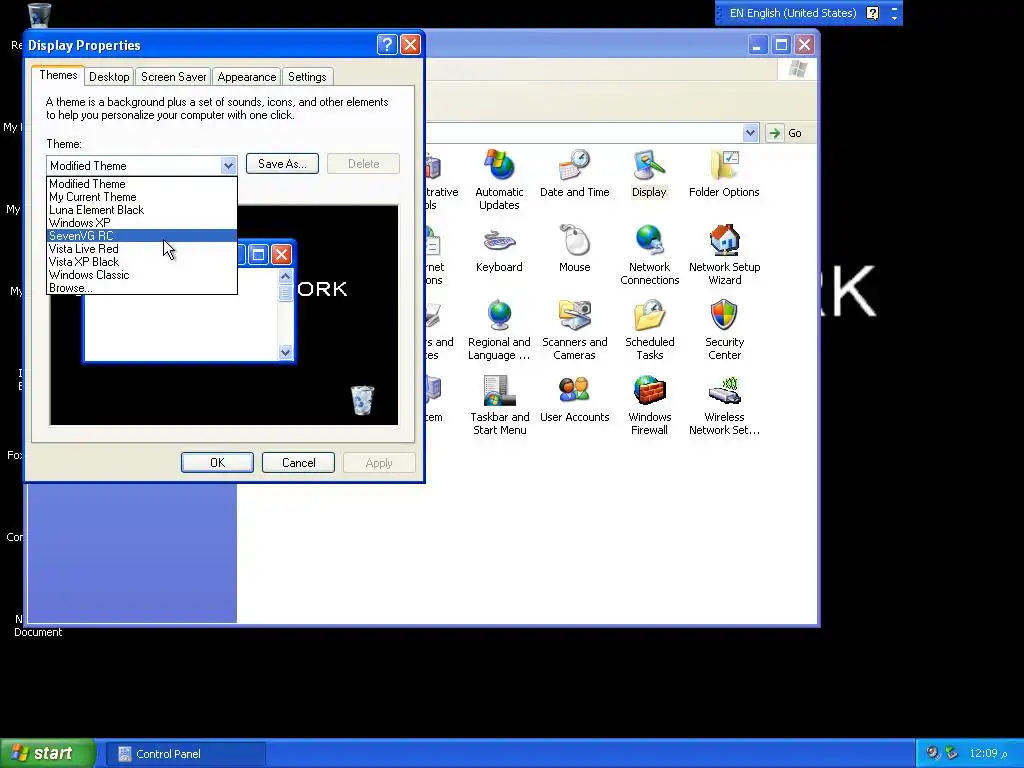
Task: Choose Luna Element Black theme
Action: [142, 210]
